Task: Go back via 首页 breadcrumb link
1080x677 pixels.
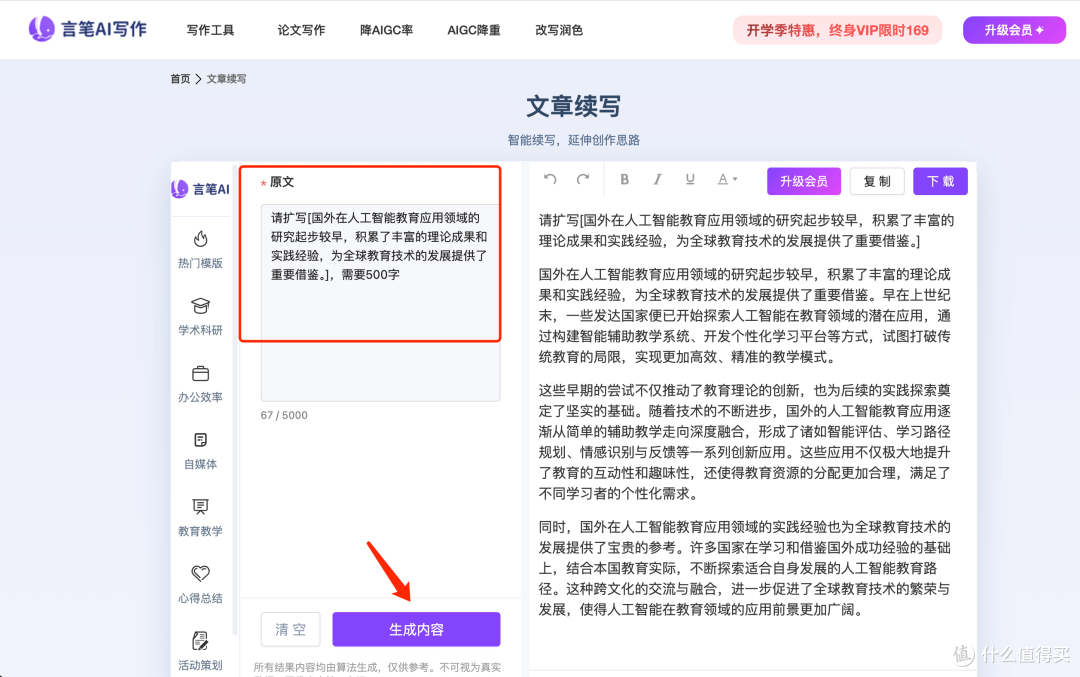Action: point(180,79)
